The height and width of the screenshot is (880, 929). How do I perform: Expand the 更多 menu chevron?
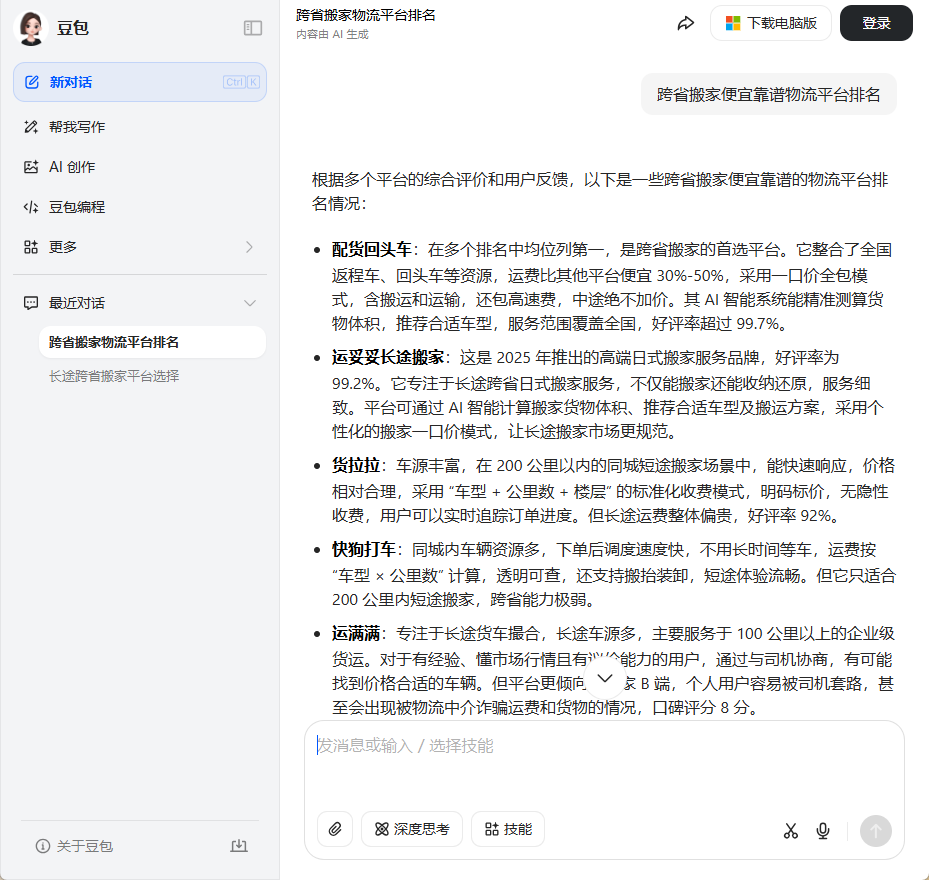pyautogui.click(x=249, y=247)
